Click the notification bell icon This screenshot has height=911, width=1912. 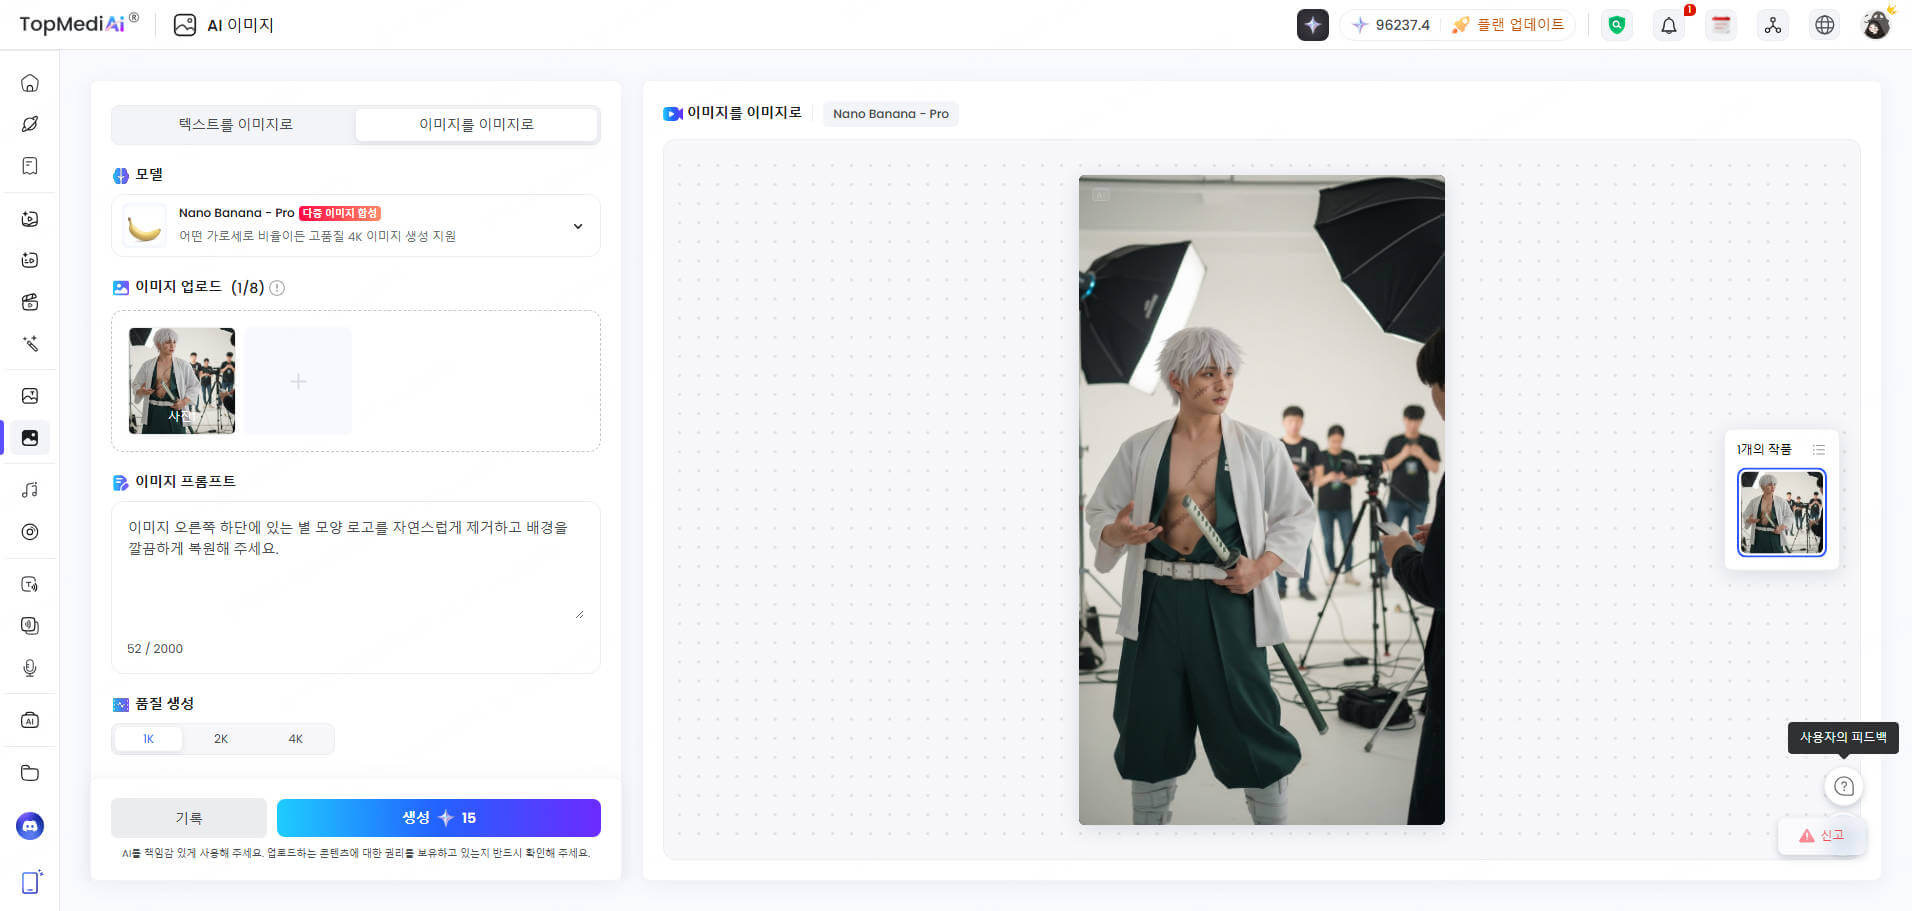(1668, 25)
